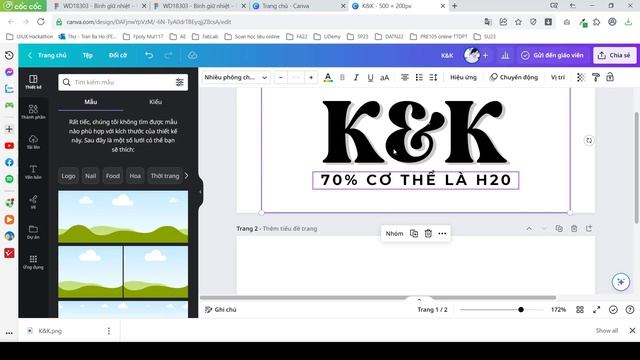Open the Dự án projects panel
Screen dimensions: 640x360
pyautogui.click(x=33, y=231)
